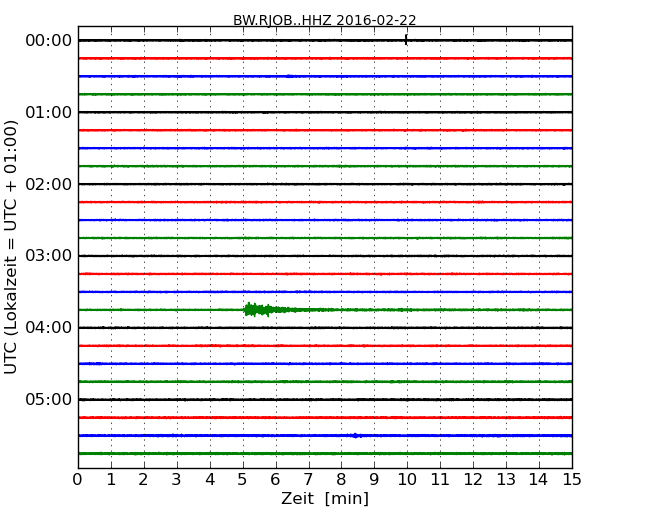Click the x-axis tick label 0
This screenshot has height=520, width=650.
[78, 479]
